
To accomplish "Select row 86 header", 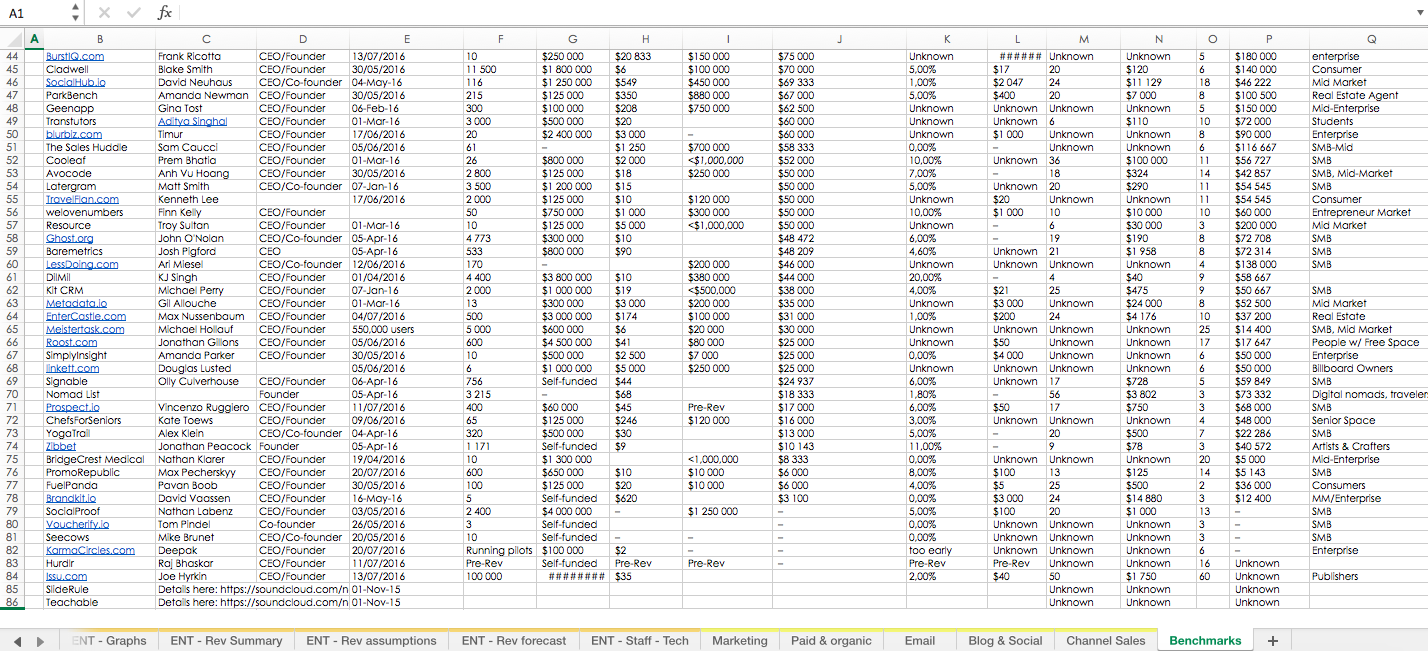I will 13,603.
